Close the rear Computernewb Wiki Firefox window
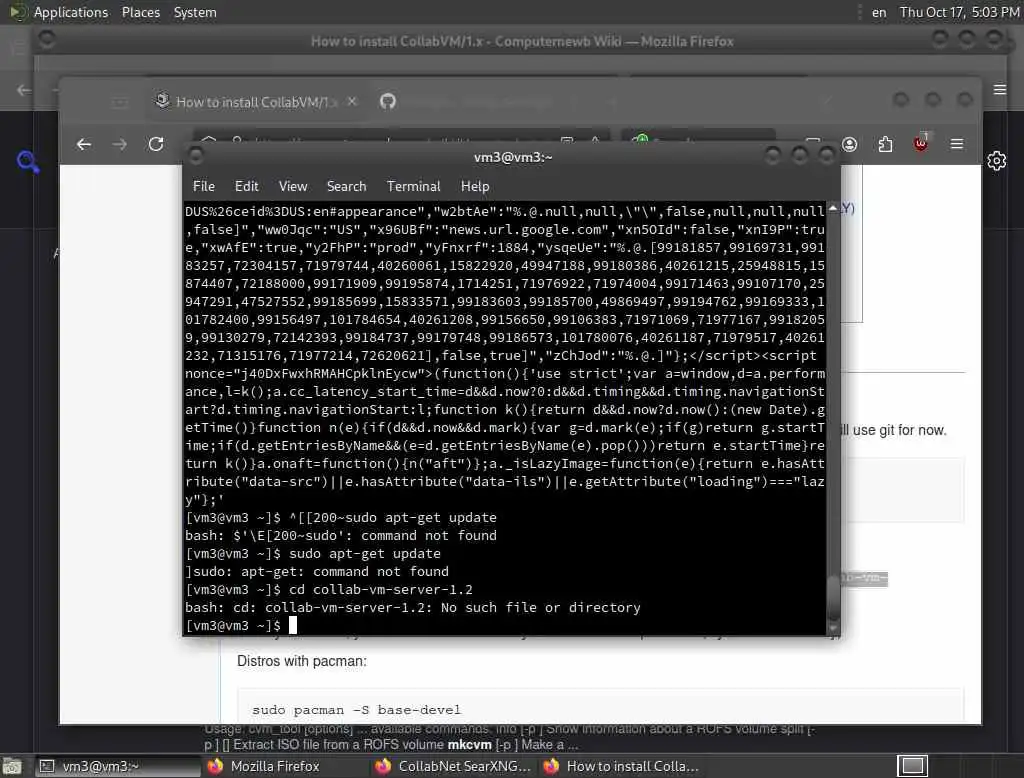The image size is (1024, 778). 994,40
